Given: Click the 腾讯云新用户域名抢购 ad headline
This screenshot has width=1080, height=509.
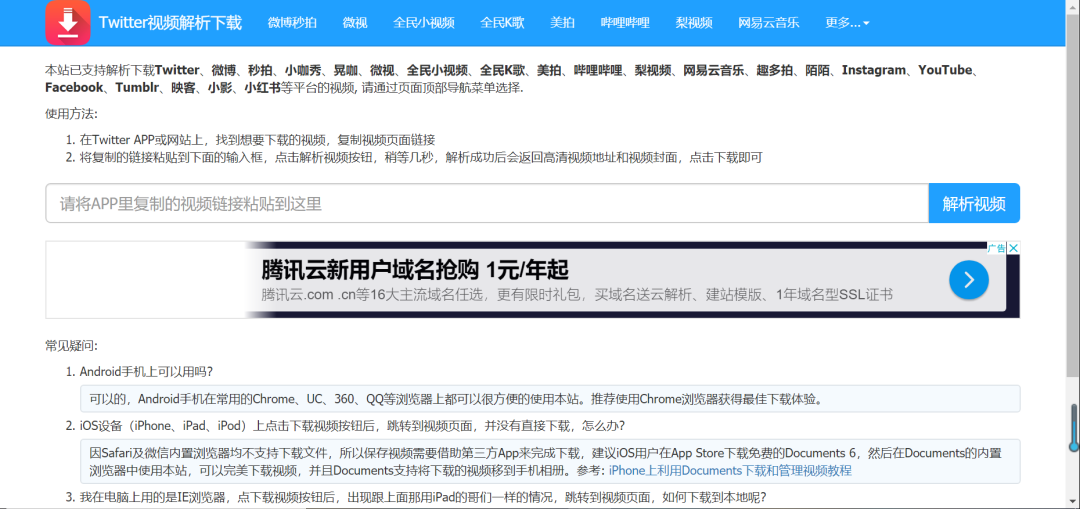Looking at the screenshot, I should [415, 269].
